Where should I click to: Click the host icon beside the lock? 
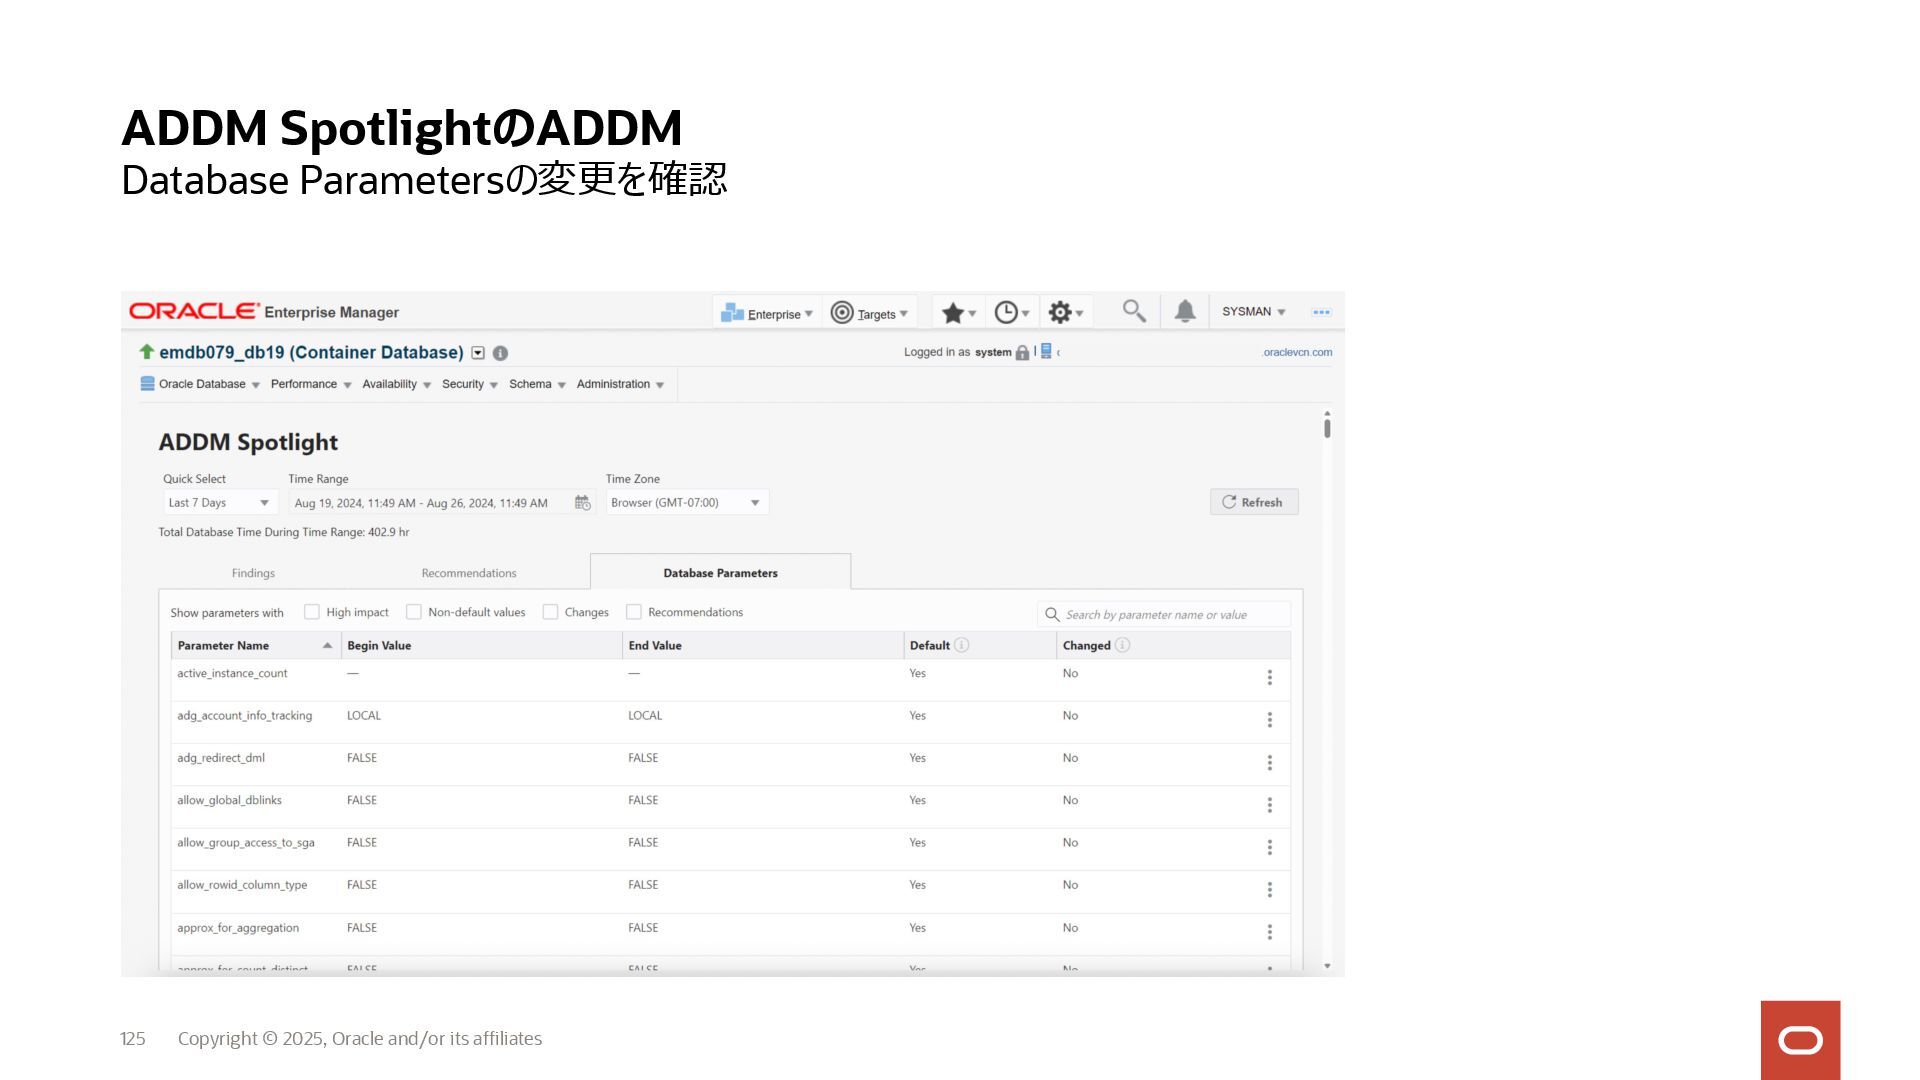click(1046, 351)
